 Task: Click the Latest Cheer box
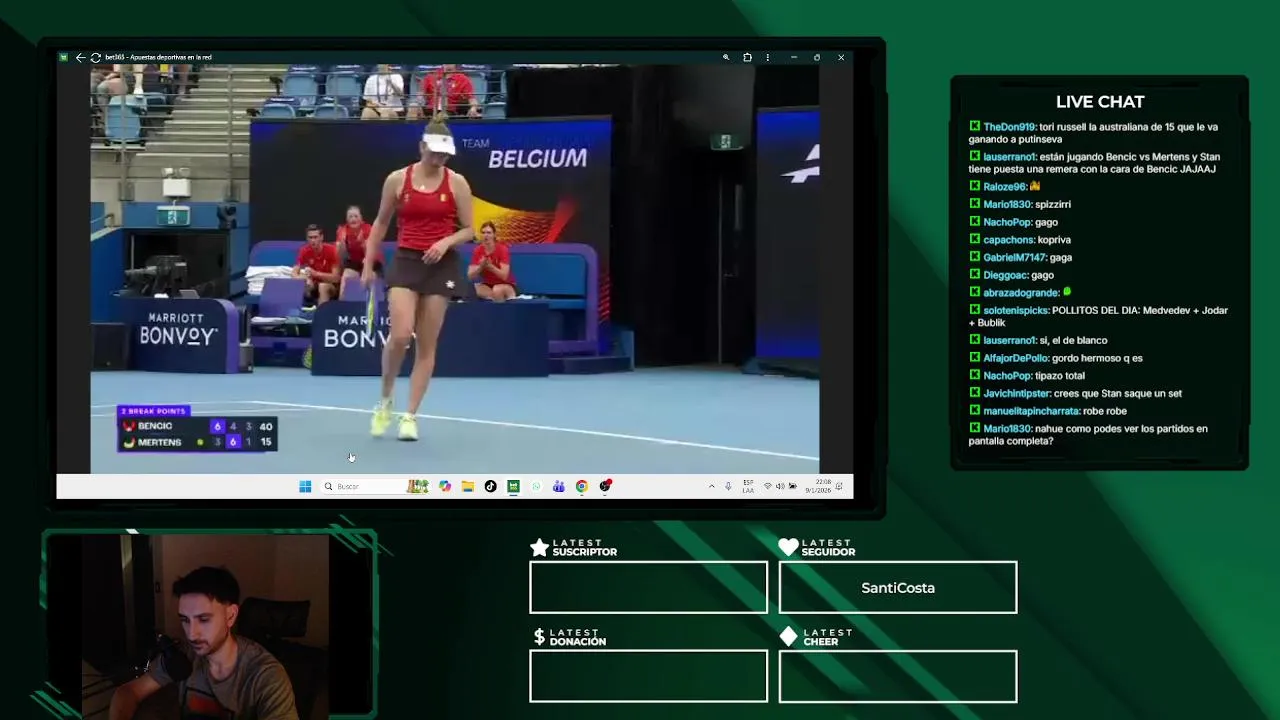point(898,676)
